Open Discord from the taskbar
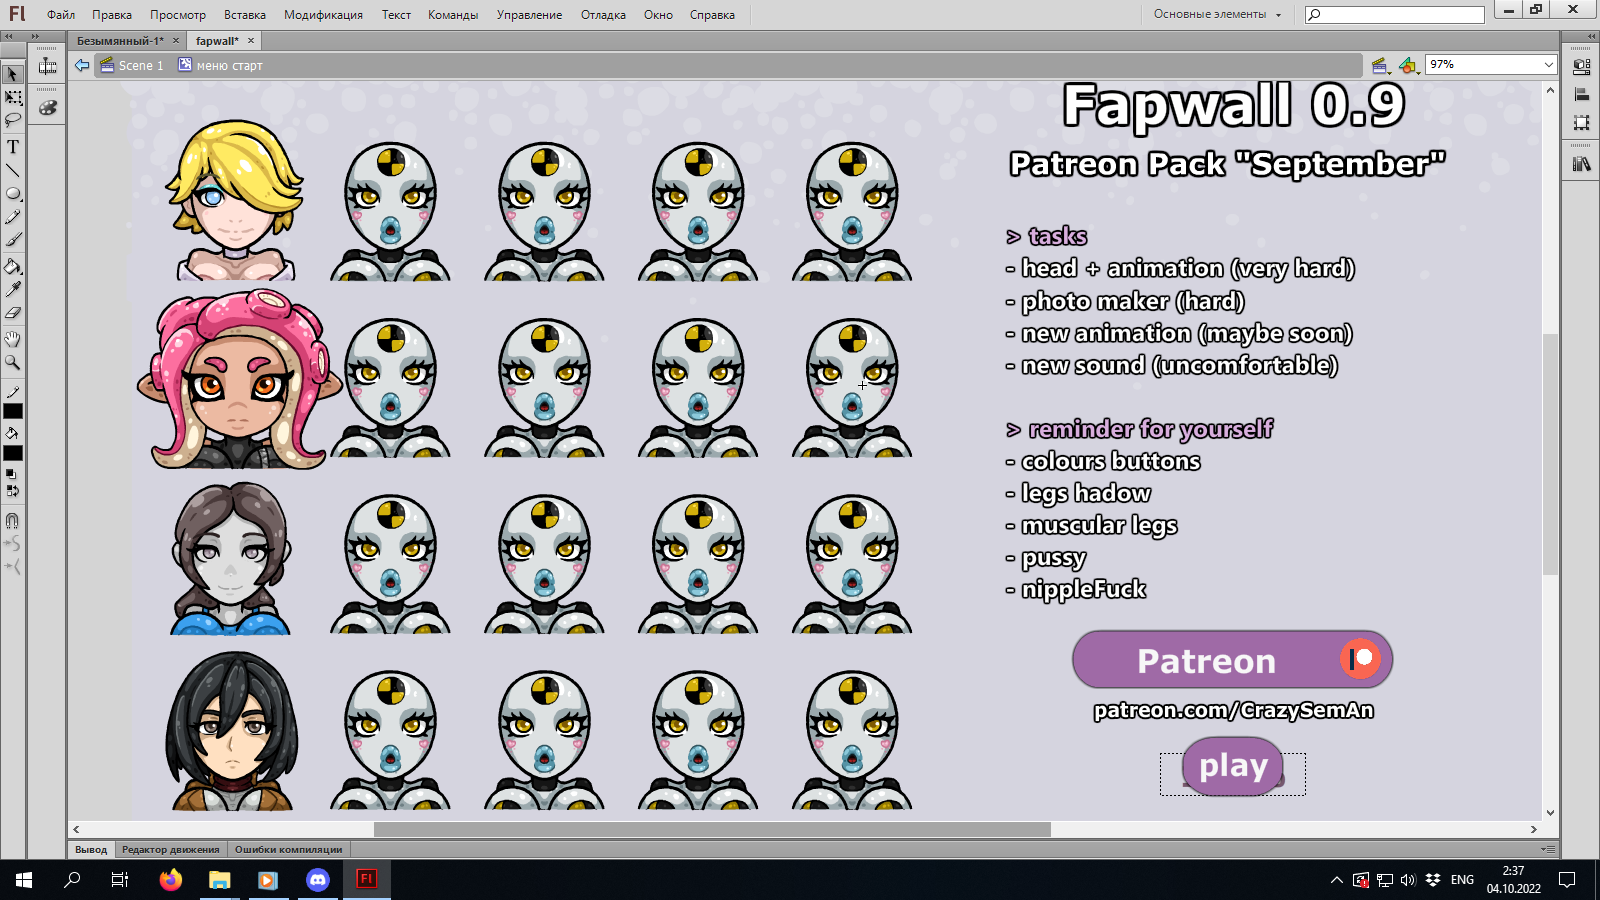 tap(318, 880)
